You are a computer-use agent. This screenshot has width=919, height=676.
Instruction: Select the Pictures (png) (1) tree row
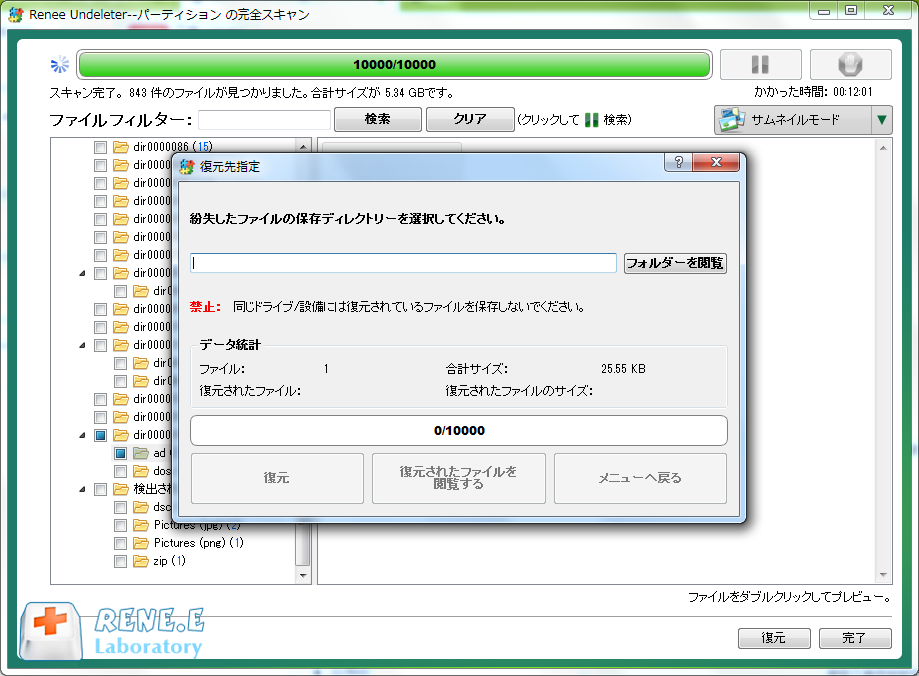pyautogui.click(x=199, y=543)
